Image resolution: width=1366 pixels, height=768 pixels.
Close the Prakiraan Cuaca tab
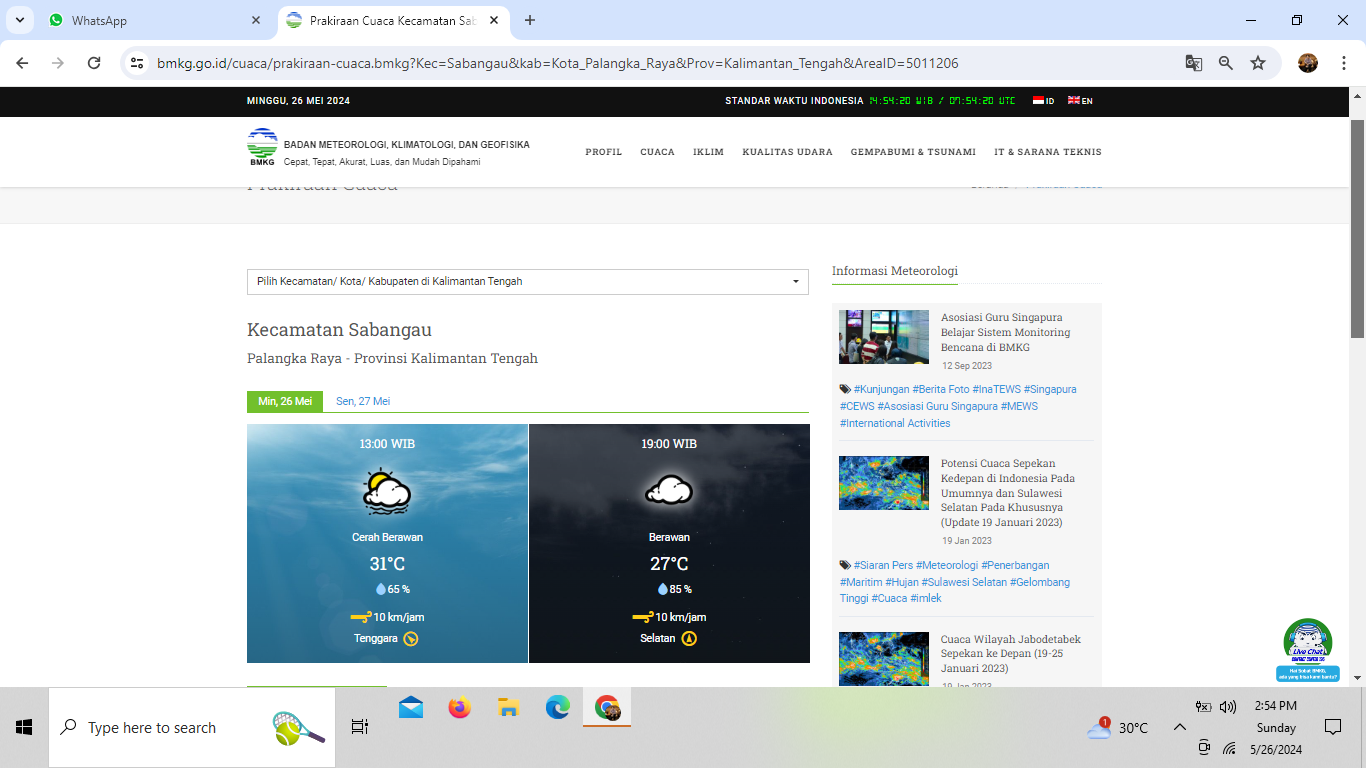tap(494, 20)
